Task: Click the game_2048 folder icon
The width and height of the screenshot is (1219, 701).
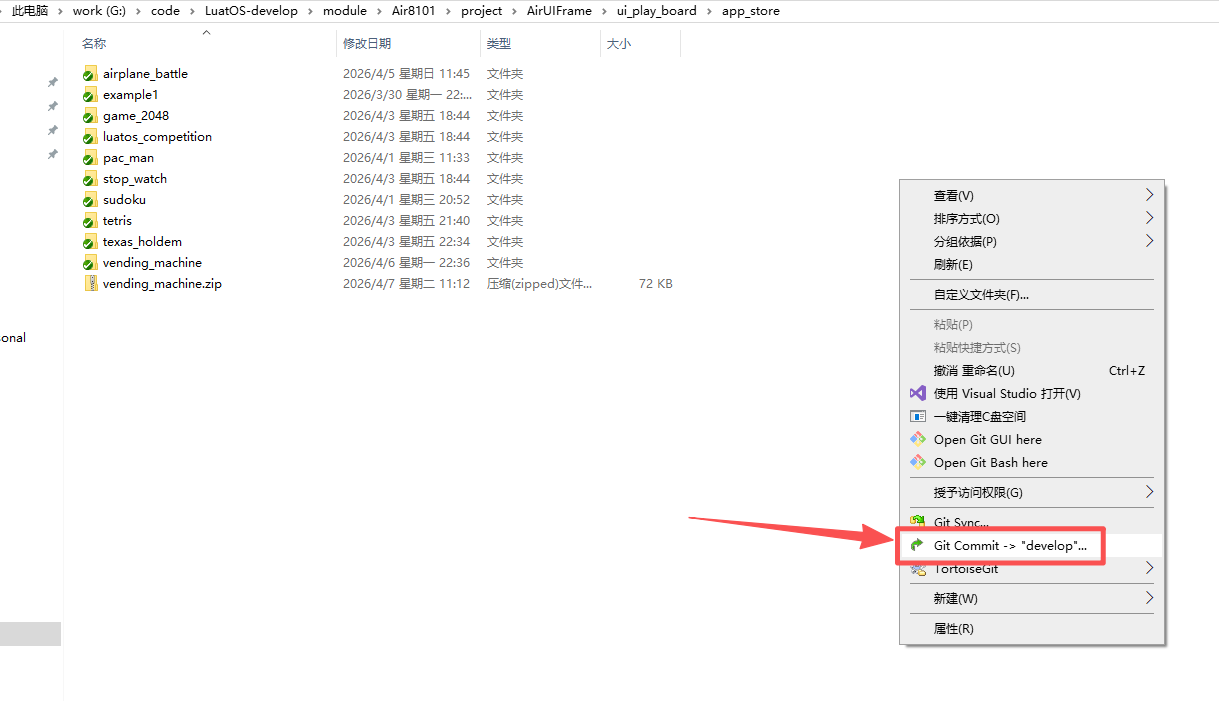Action: click(x=90, y=116)
